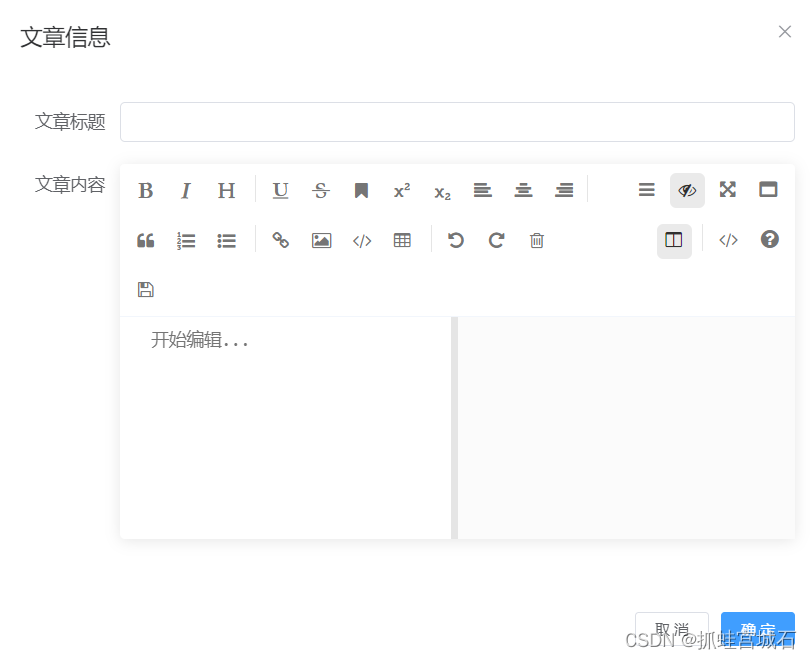
Task: Insert a hyperlink
Action: coord(280,240)
